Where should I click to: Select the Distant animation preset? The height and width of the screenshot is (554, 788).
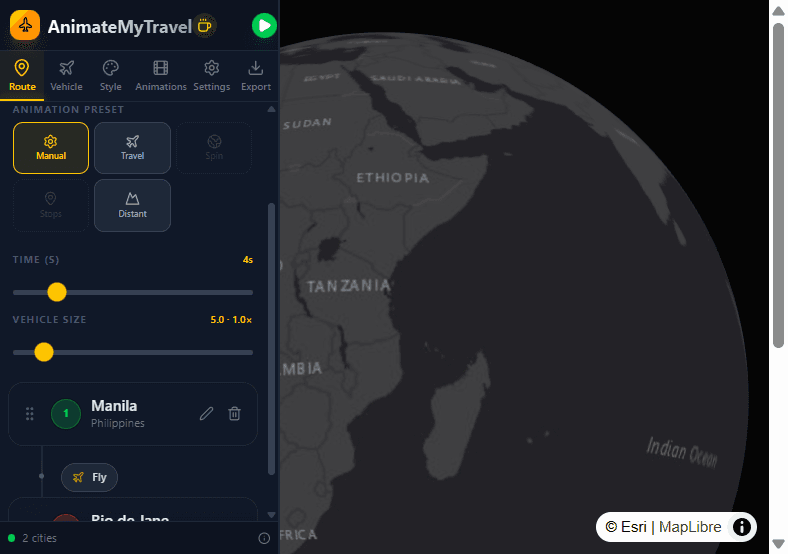pyautogui.click(x=132, y=205)
